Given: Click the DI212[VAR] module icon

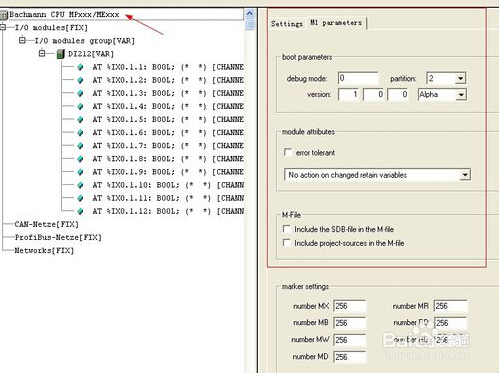Looking at the screenshot, I should 60,54.
